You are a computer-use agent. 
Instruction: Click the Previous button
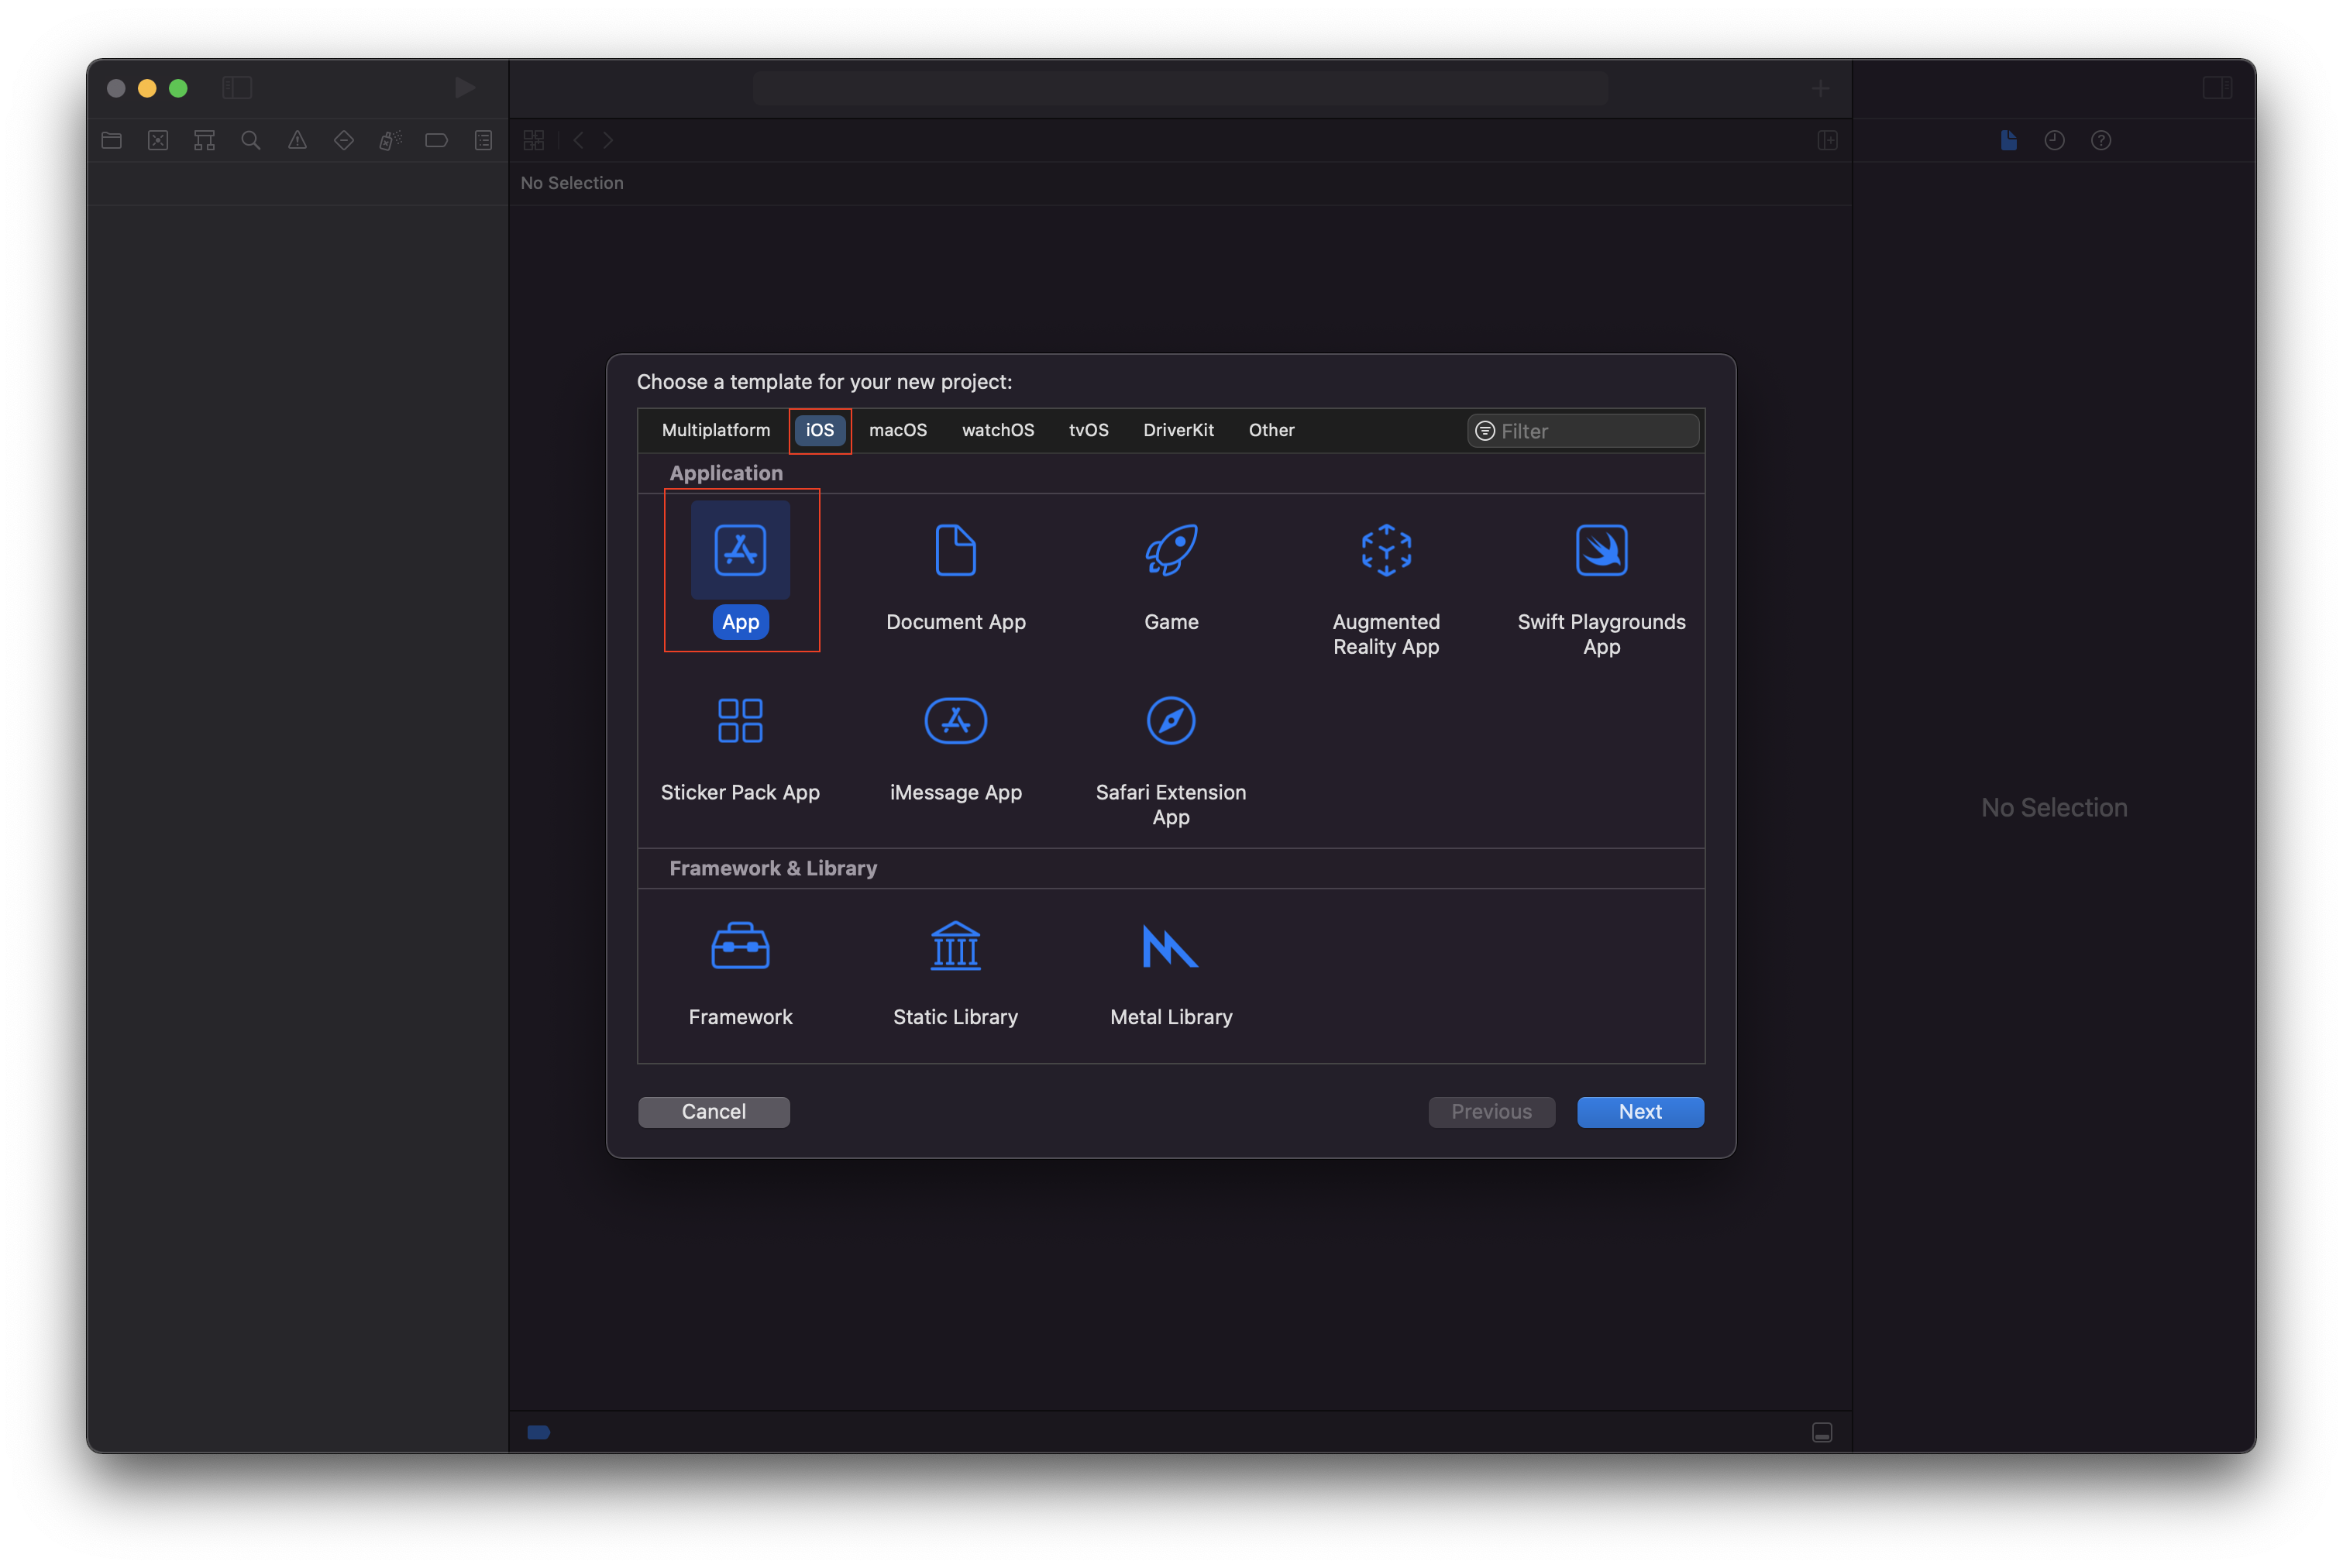[x=1491, y=1111]
